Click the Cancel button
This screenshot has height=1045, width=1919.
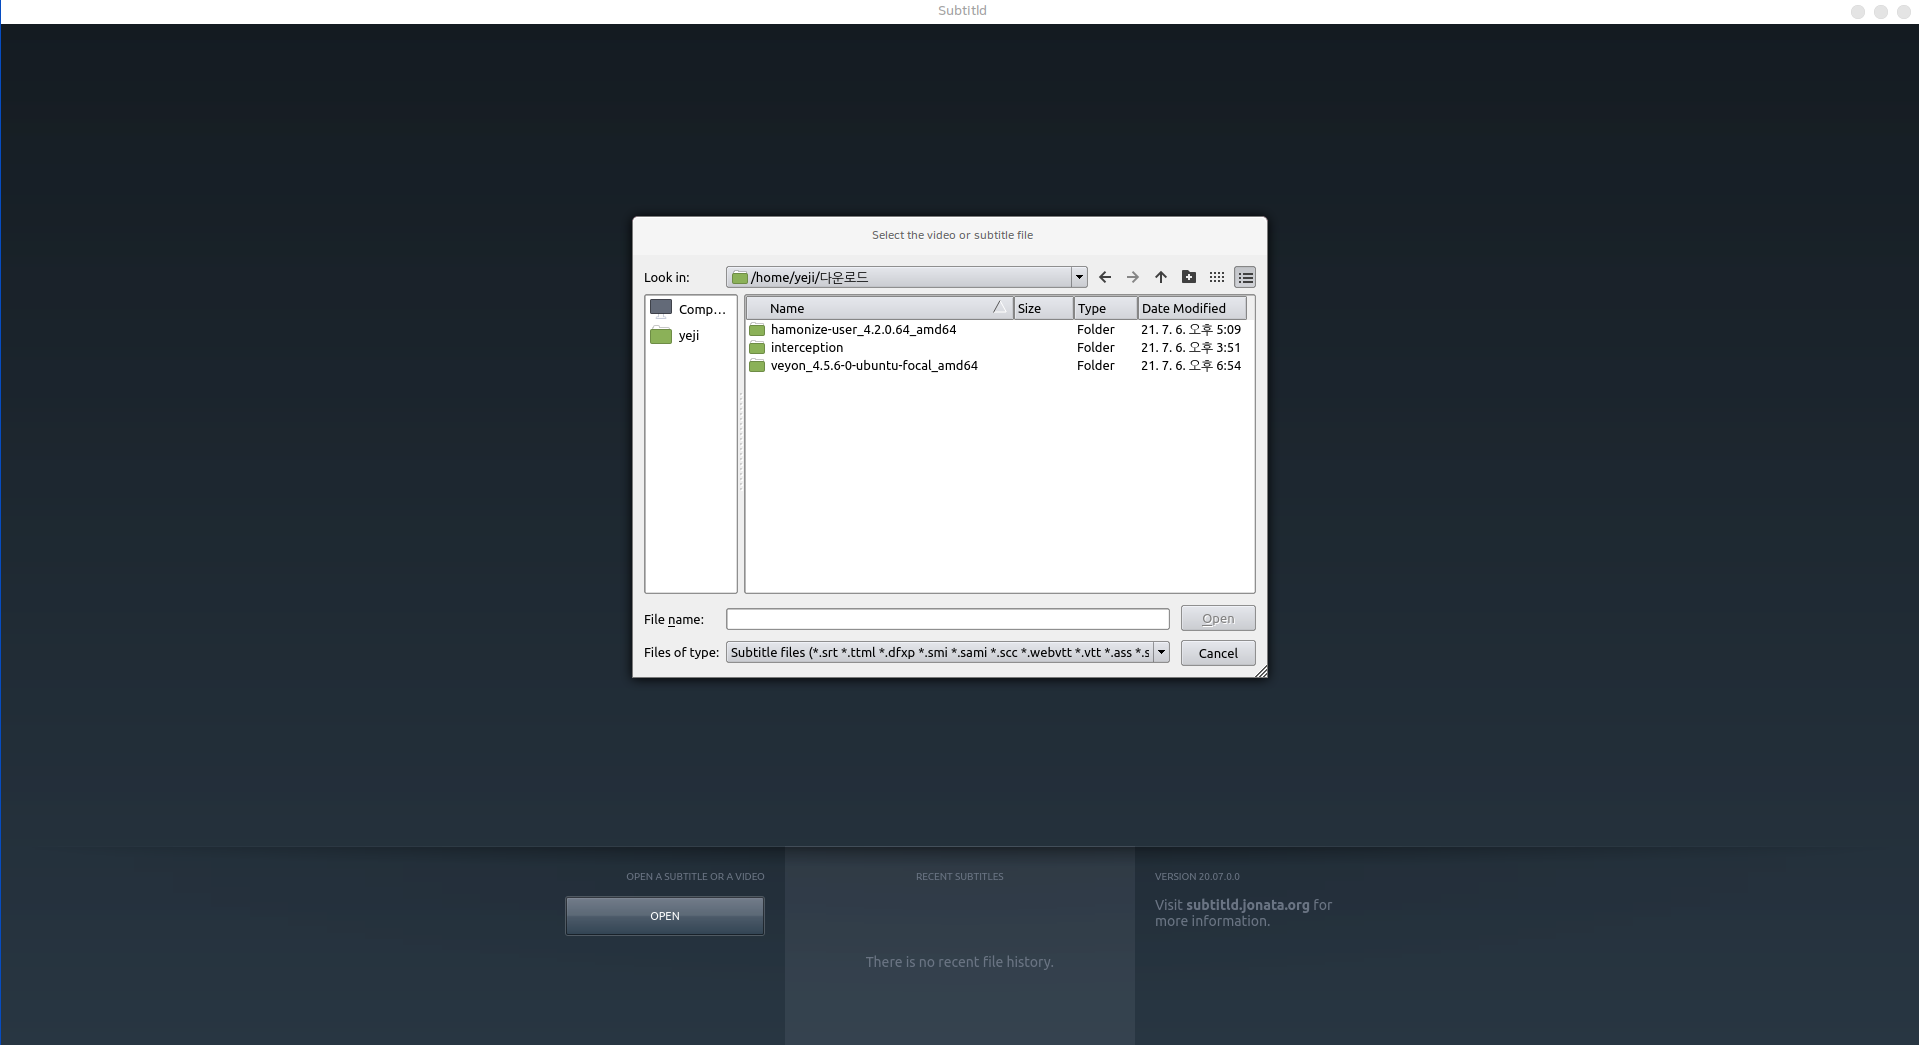point(1217,653)
